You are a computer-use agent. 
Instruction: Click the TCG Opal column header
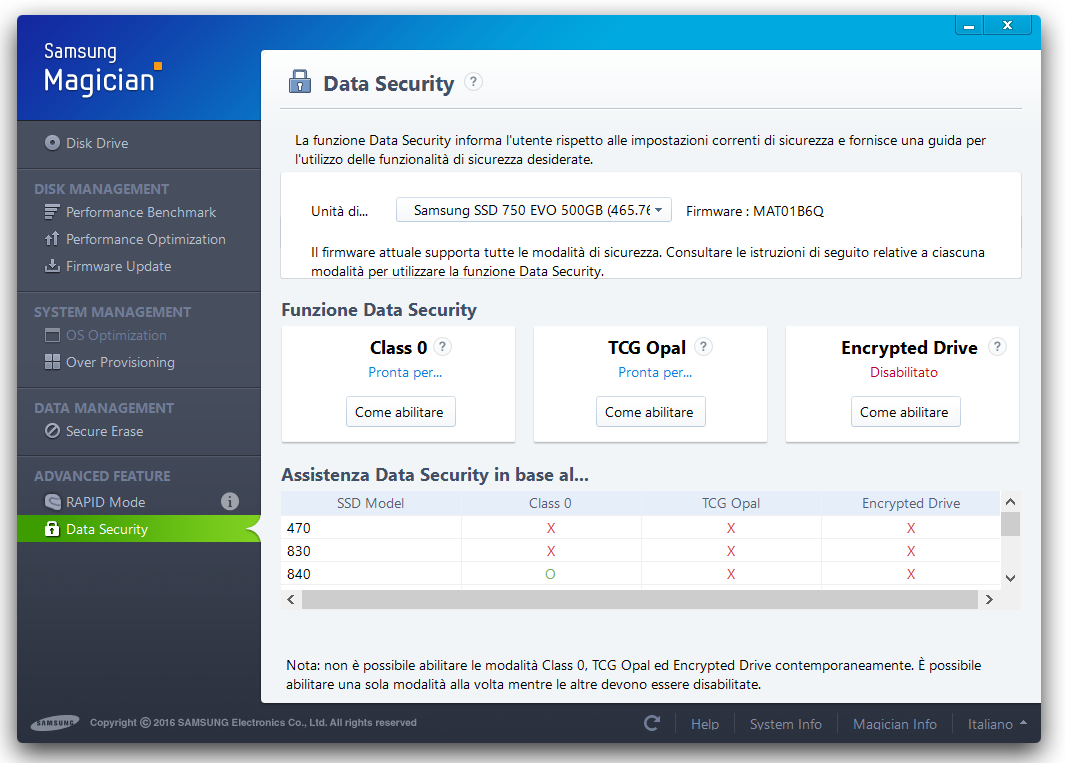click(x=731, y=503)
